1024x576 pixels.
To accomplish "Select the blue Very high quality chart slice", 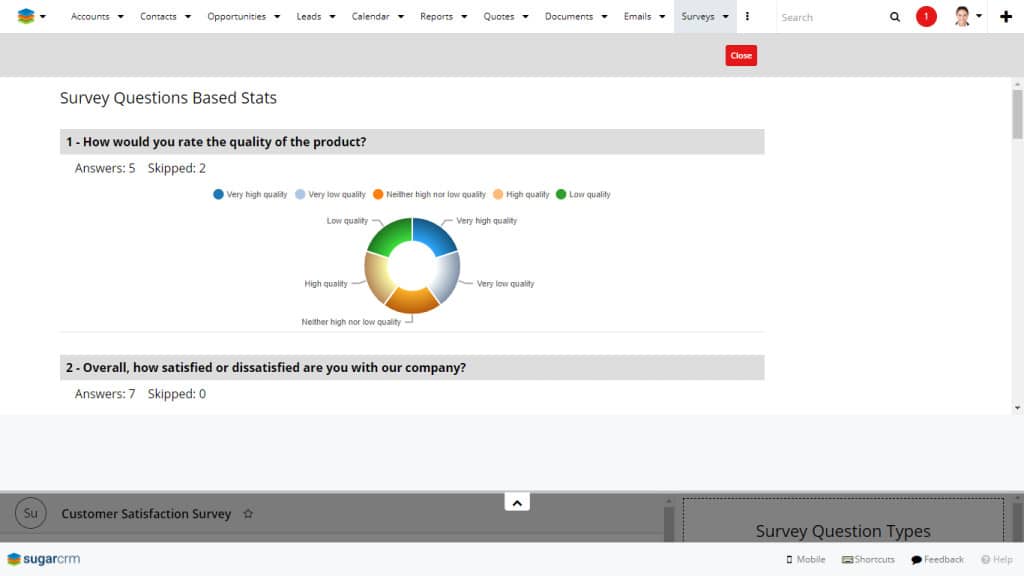I will coord(433,236).
